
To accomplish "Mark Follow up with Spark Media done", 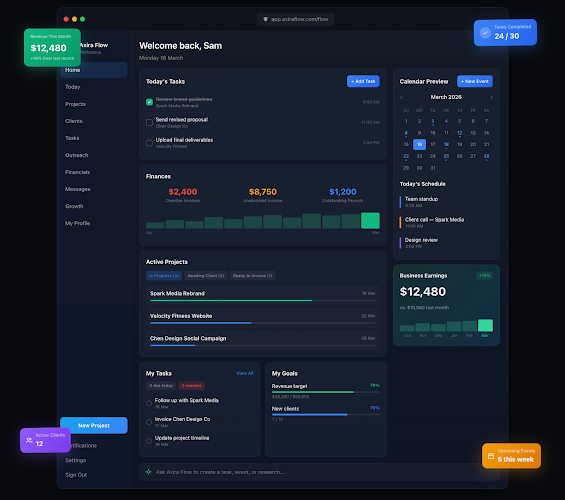I will (x=149, y=403).
